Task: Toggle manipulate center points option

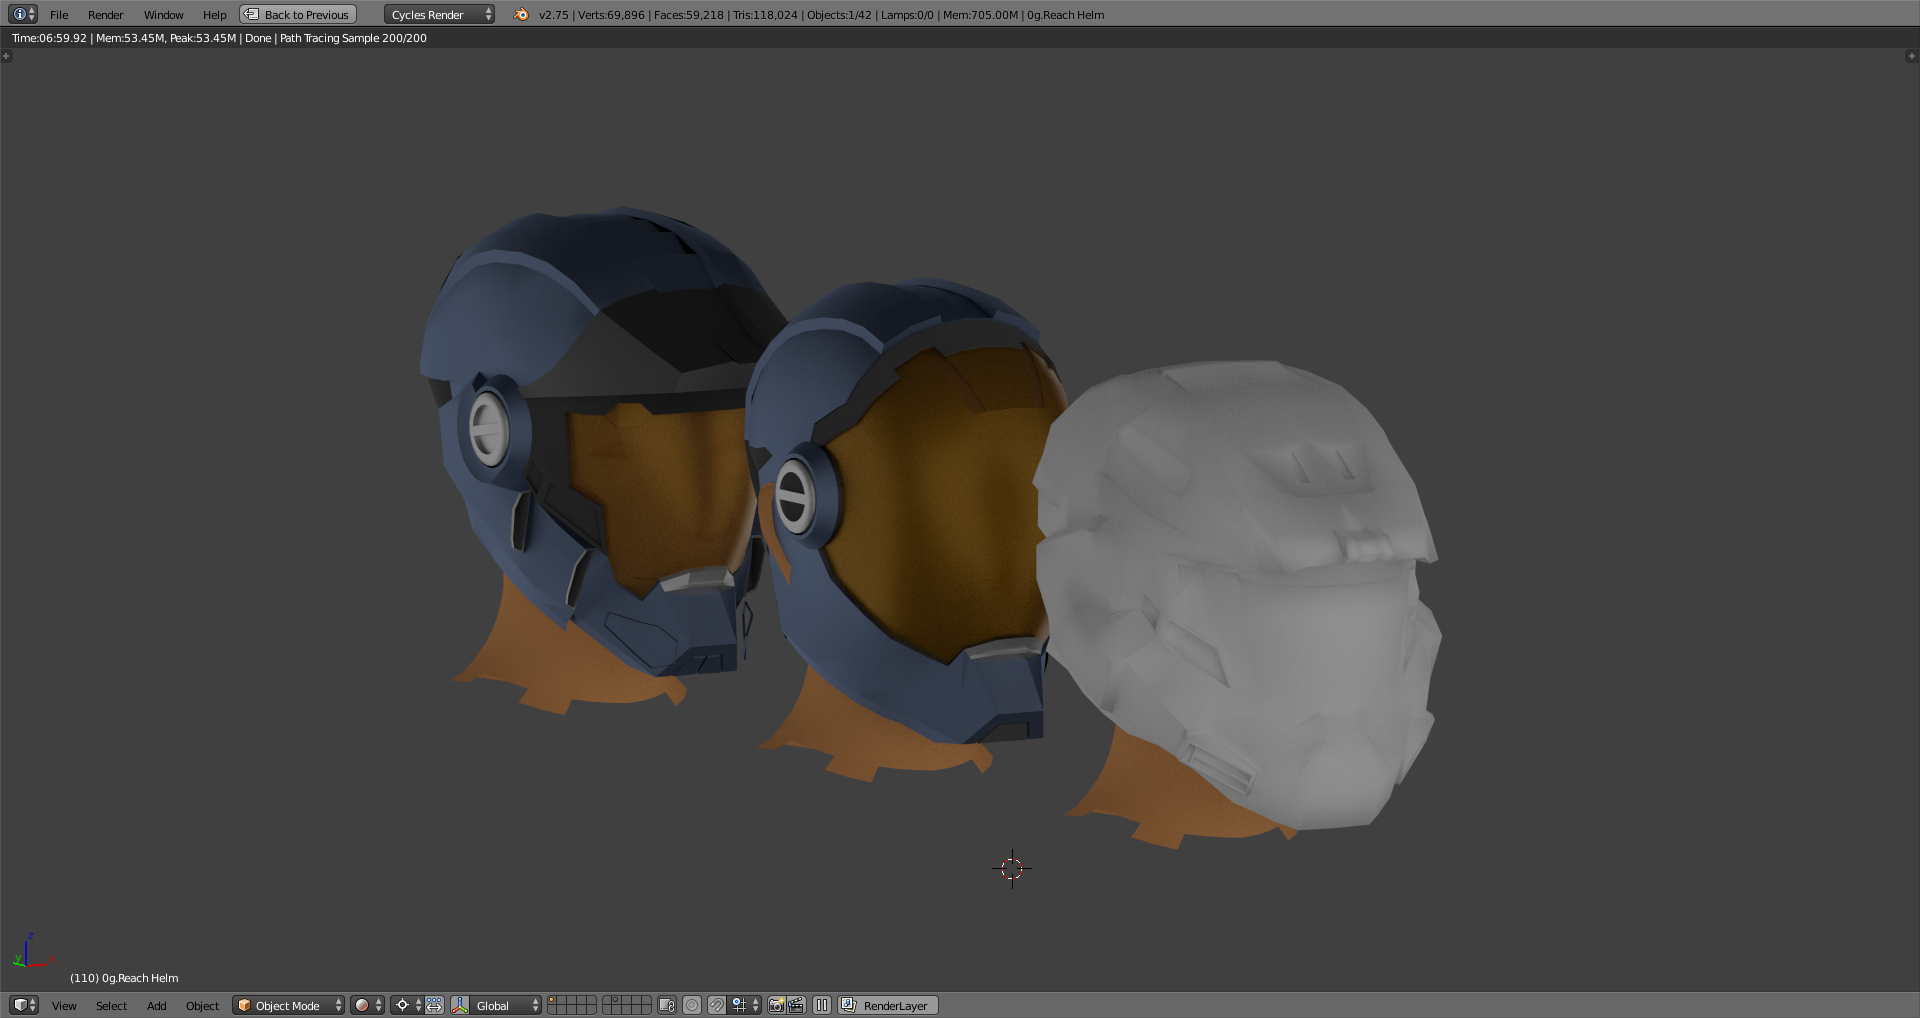Action: [434, 1005]
